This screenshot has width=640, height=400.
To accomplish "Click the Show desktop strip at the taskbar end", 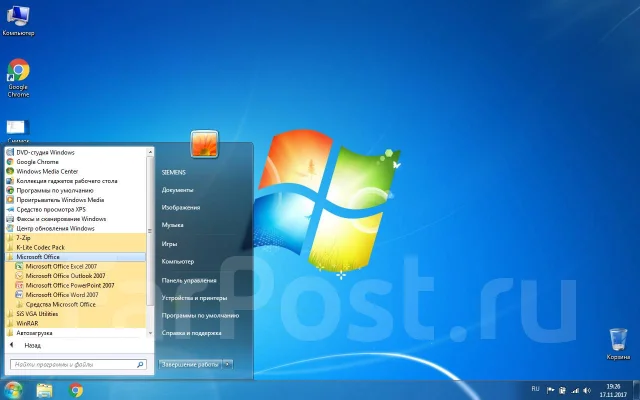I will [636, 390].
